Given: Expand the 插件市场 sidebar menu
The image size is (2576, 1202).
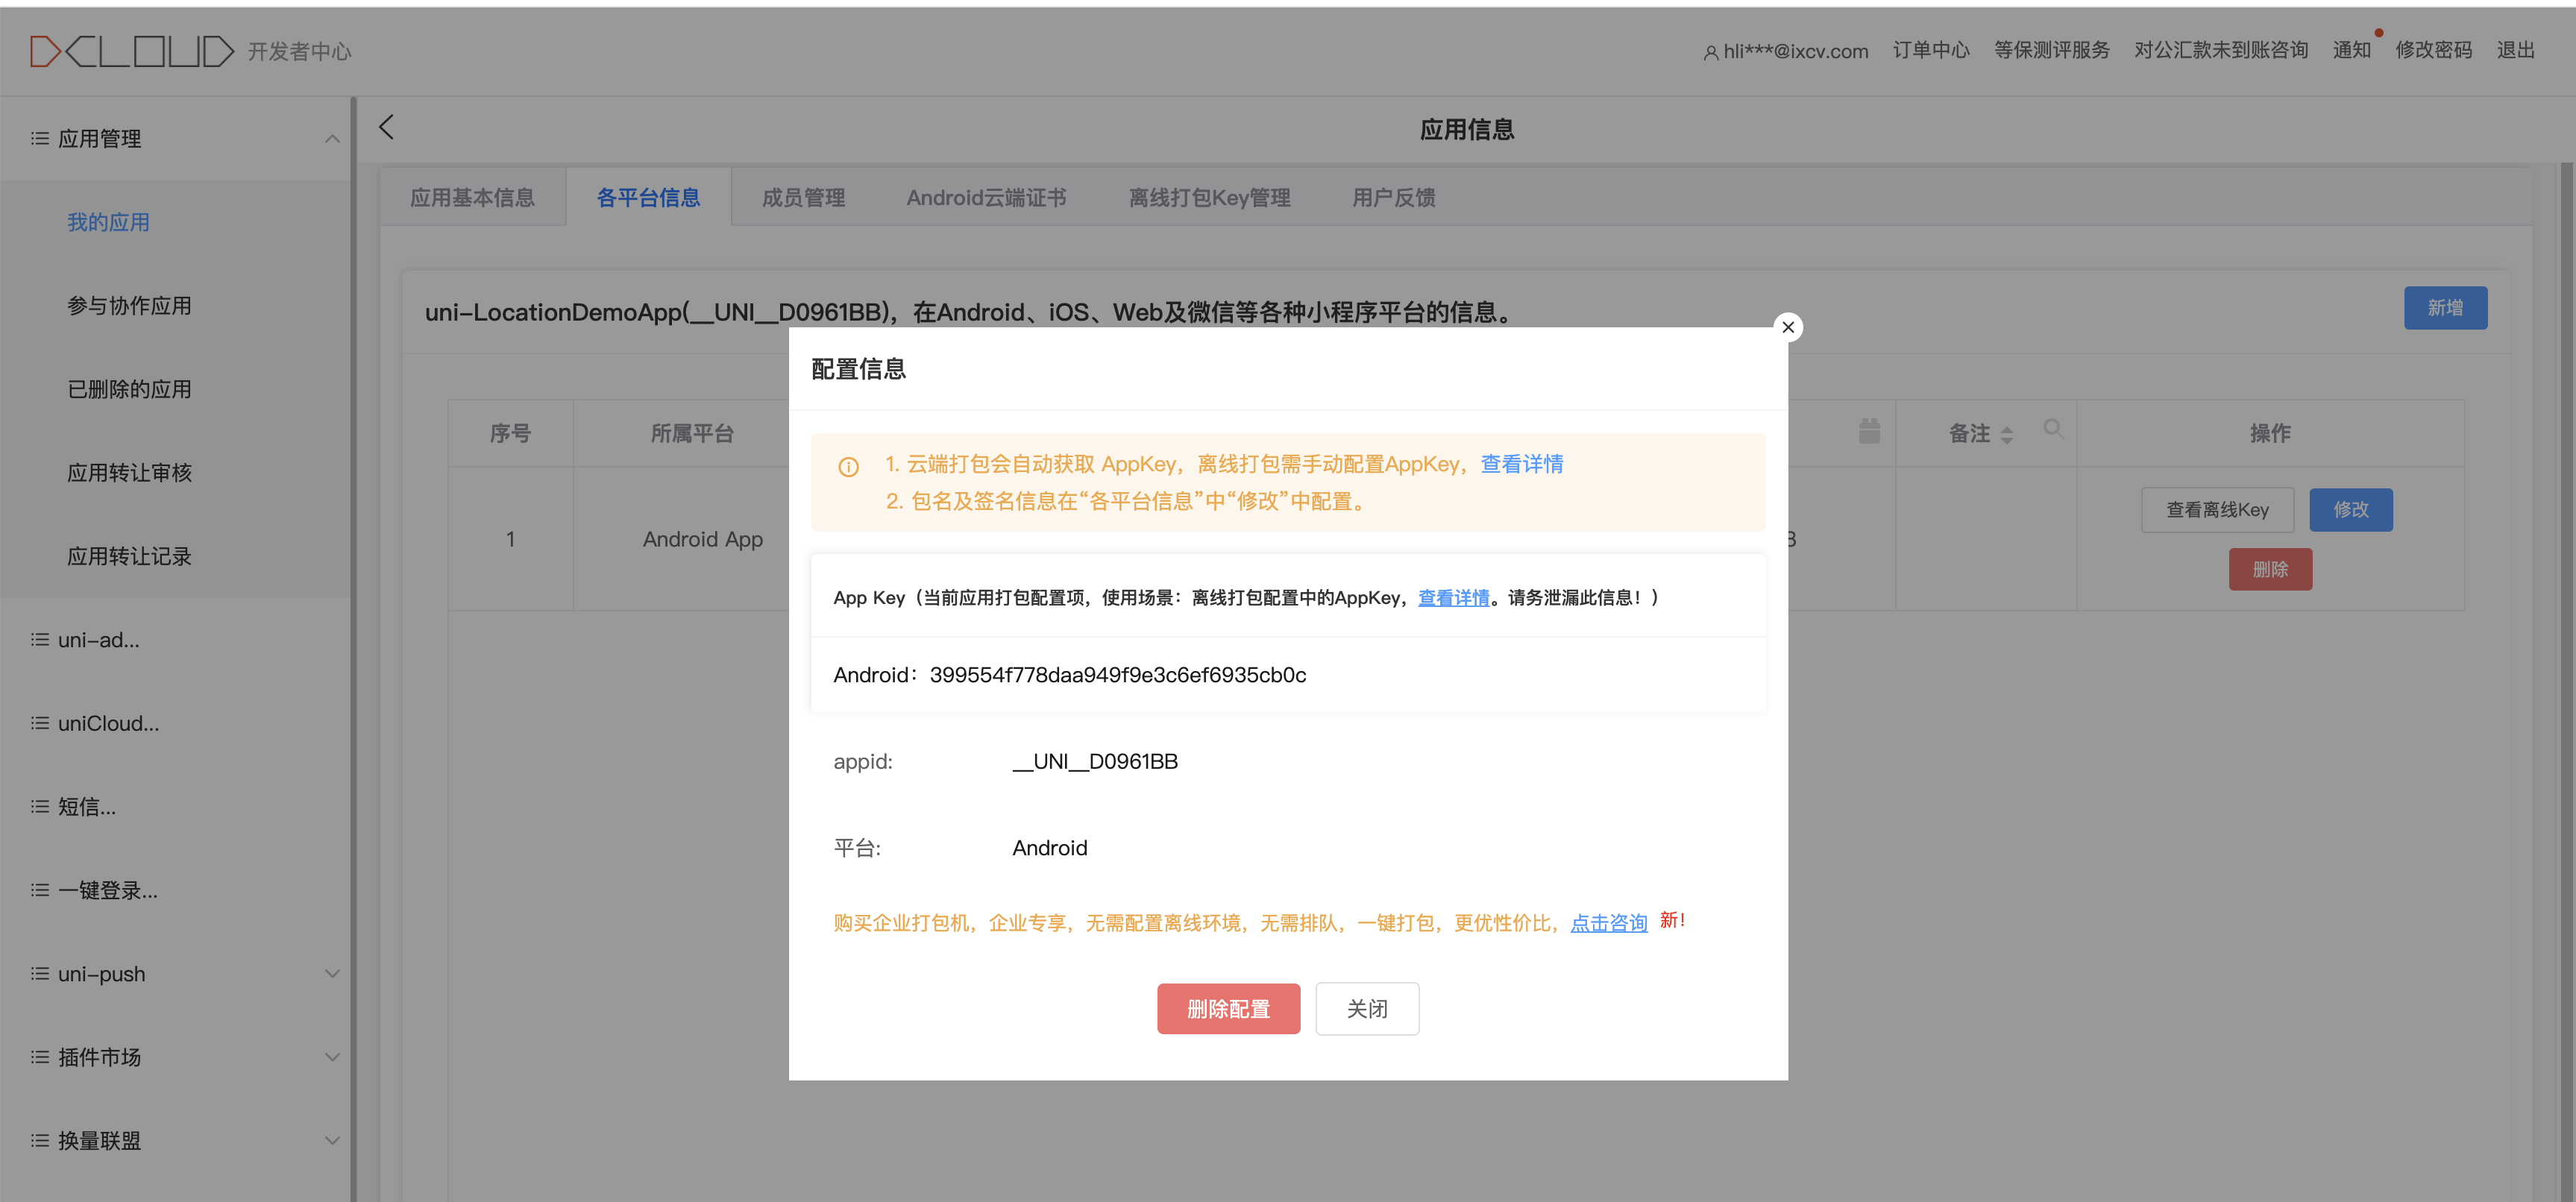Looking at the screenshot, I should point(332,1057).
